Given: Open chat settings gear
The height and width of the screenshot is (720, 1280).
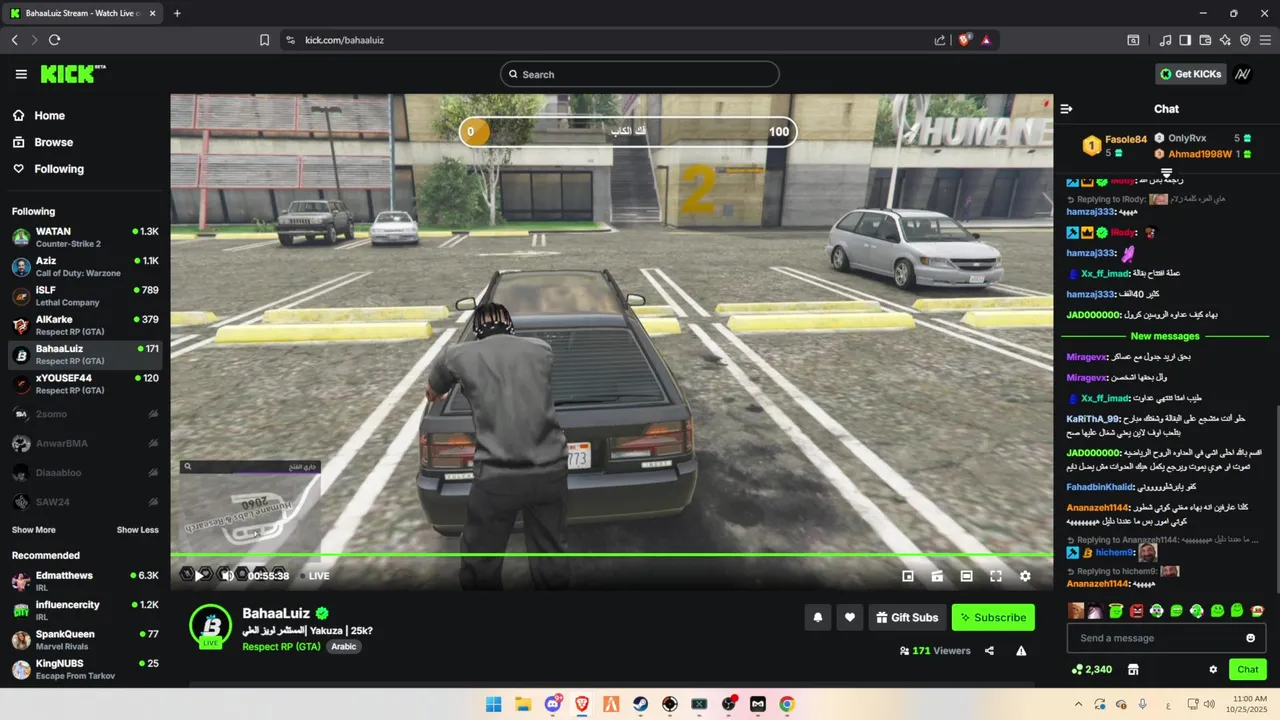Looking at the screenshot, I should (1213, 669).
